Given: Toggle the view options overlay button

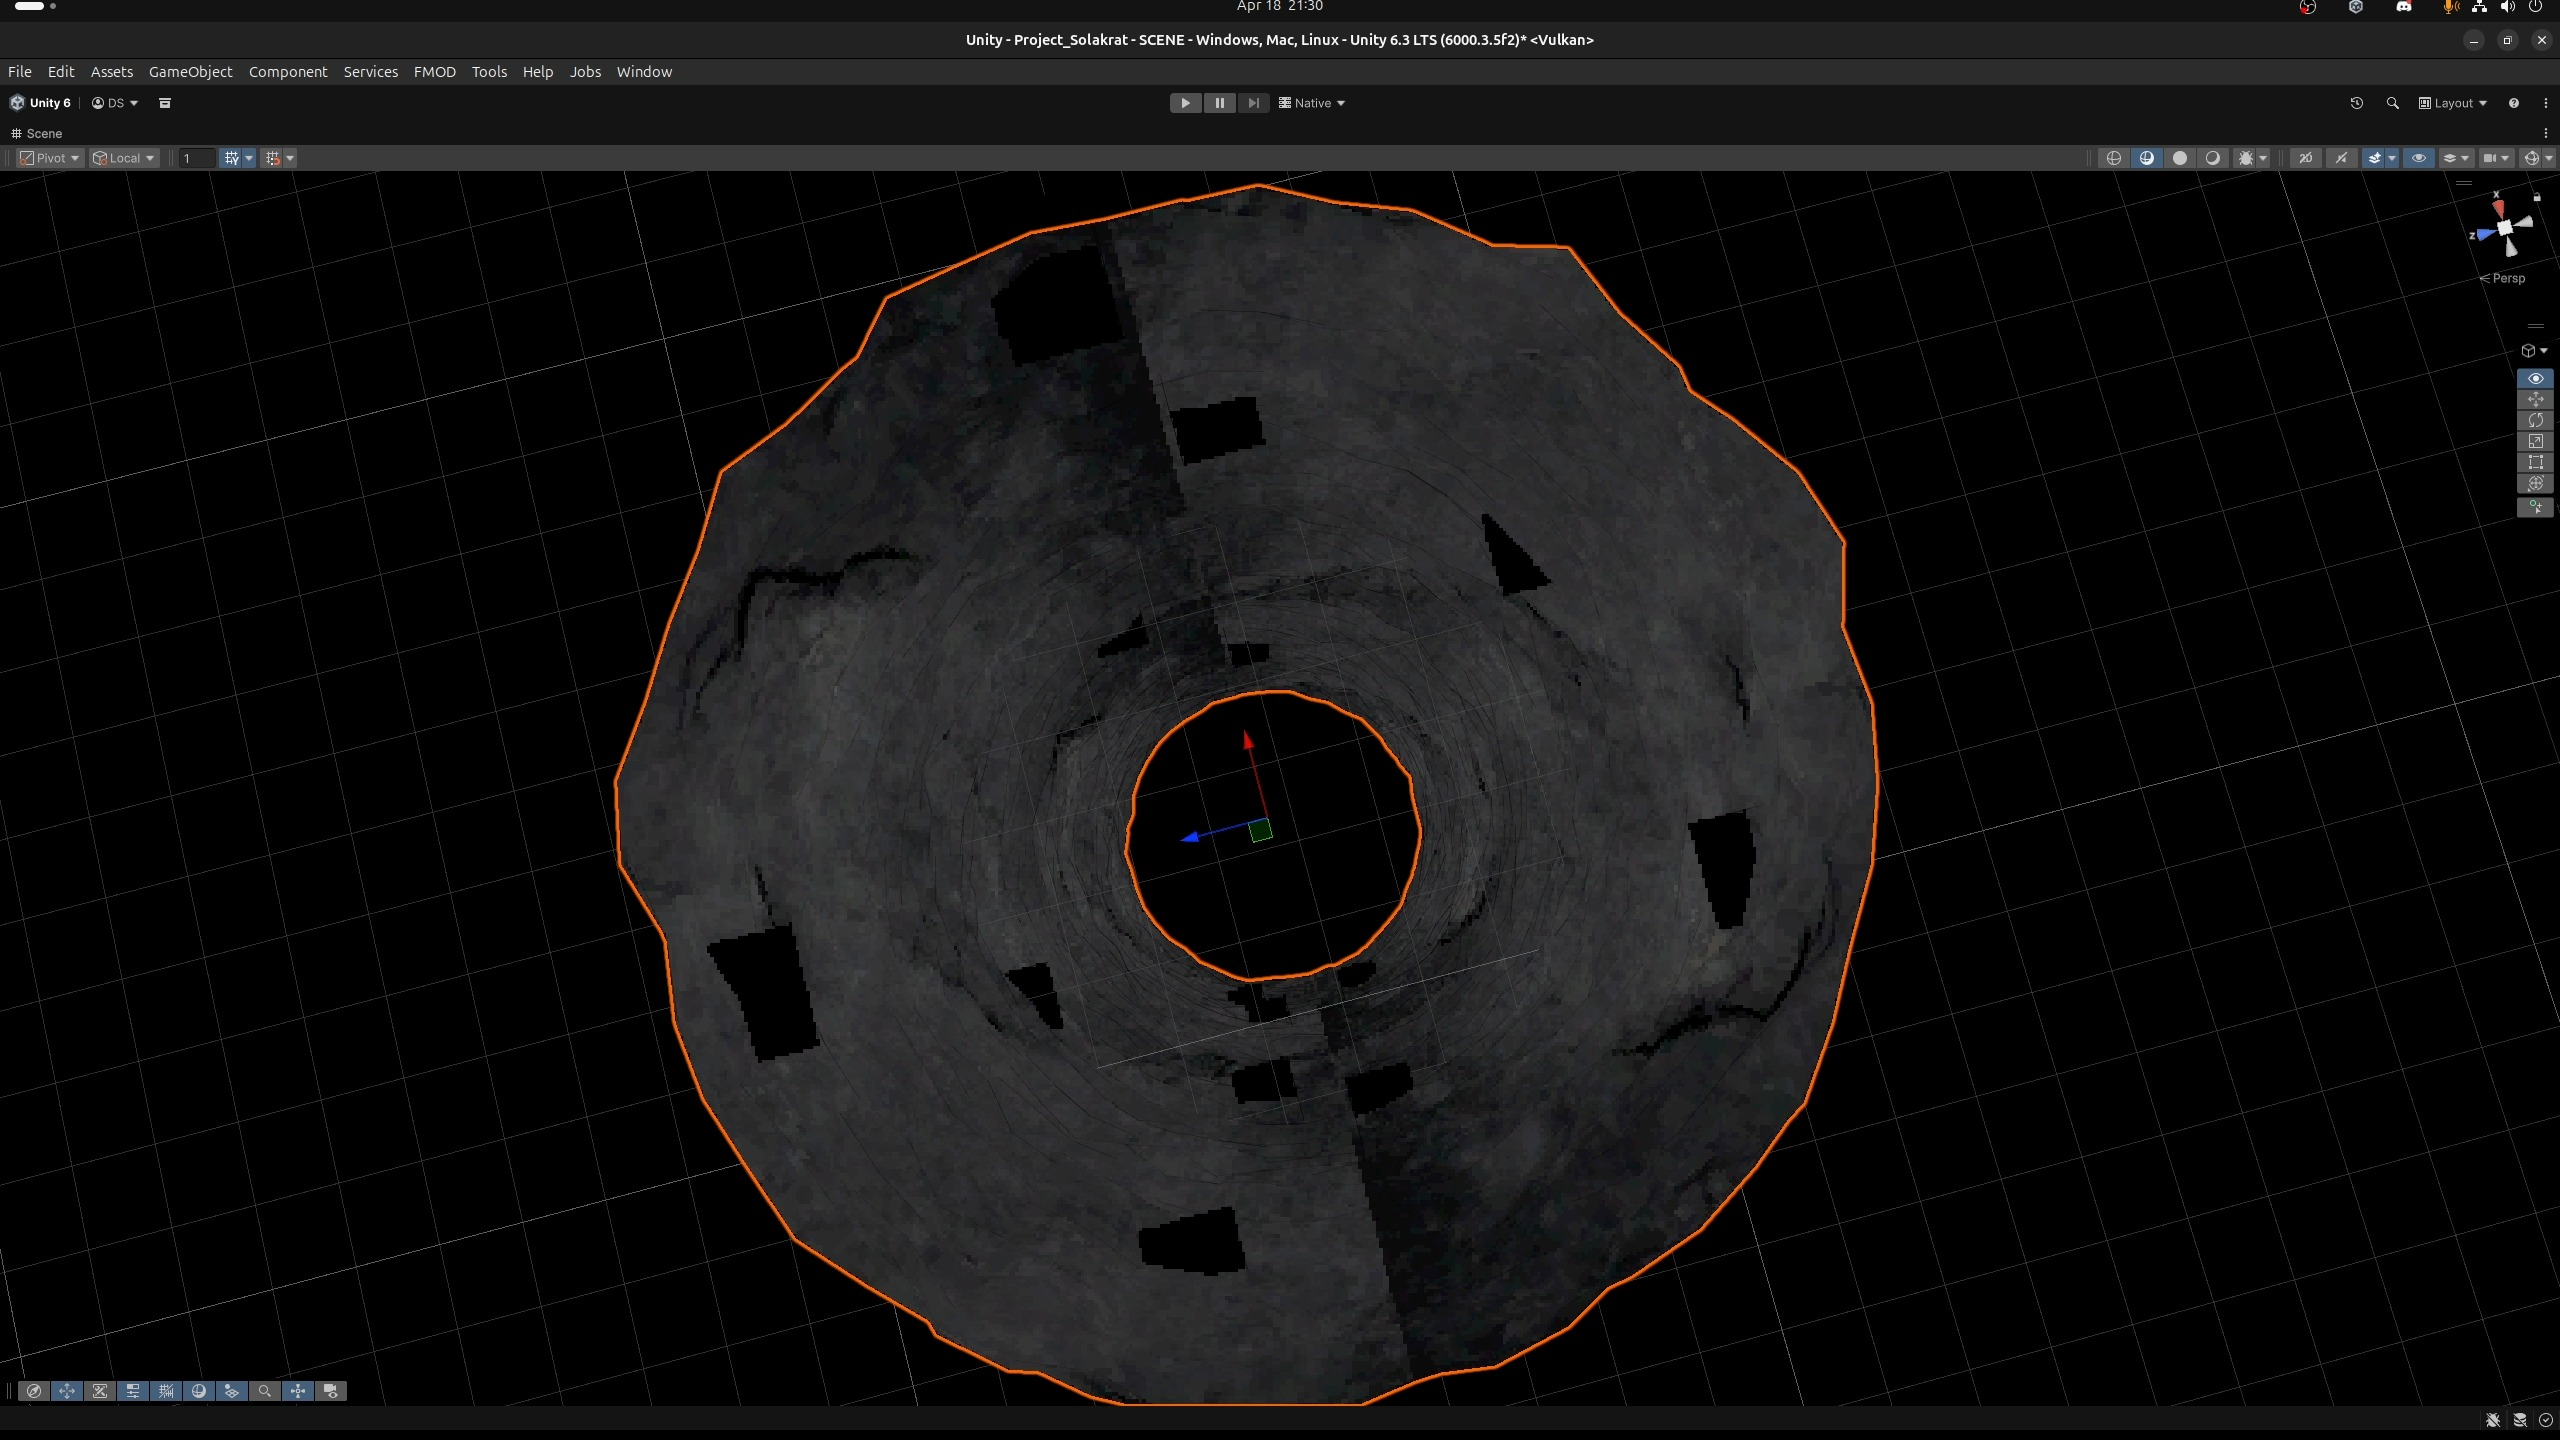Looking at the screenshot, I should tap(232, 1391).
